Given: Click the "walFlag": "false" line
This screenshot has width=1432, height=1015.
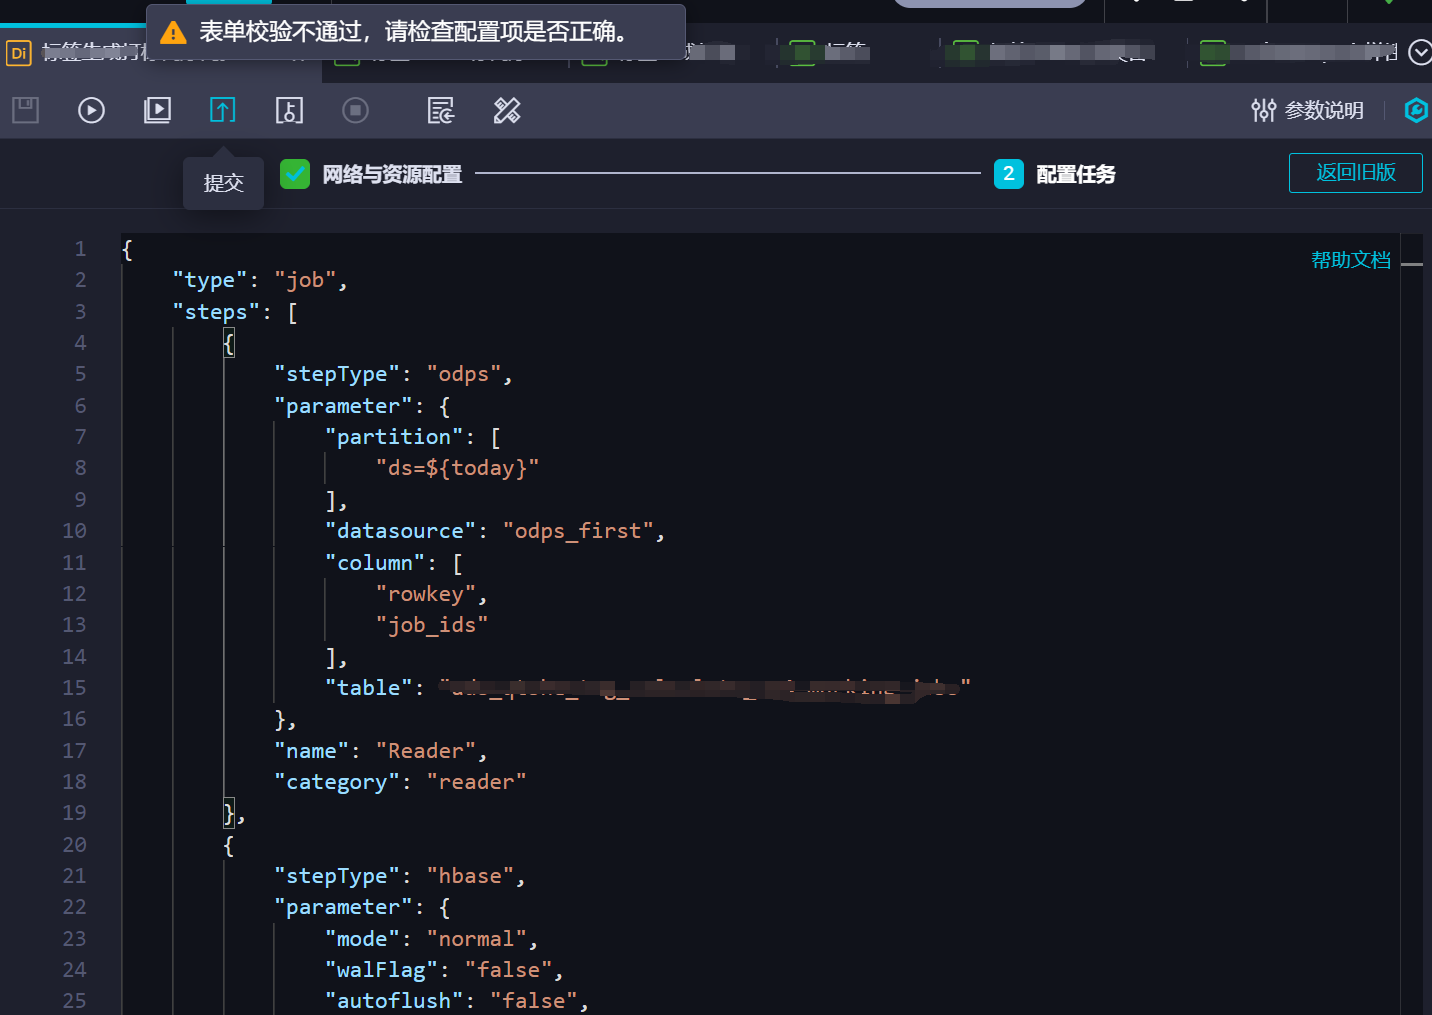Looking at the screenshot, I should click(444, 970).
